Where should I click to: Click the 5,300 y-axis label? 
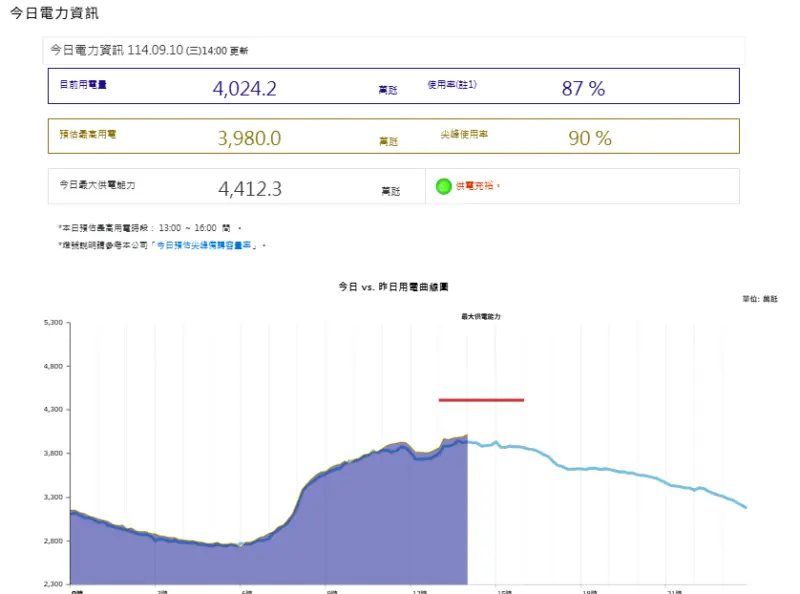click(53, 323)
